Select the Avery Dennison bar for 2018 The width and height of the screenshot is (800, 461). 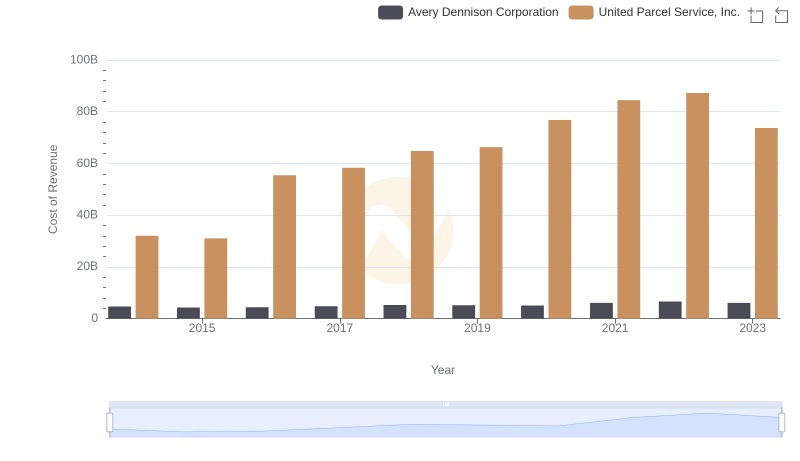(x=395, y=312)
